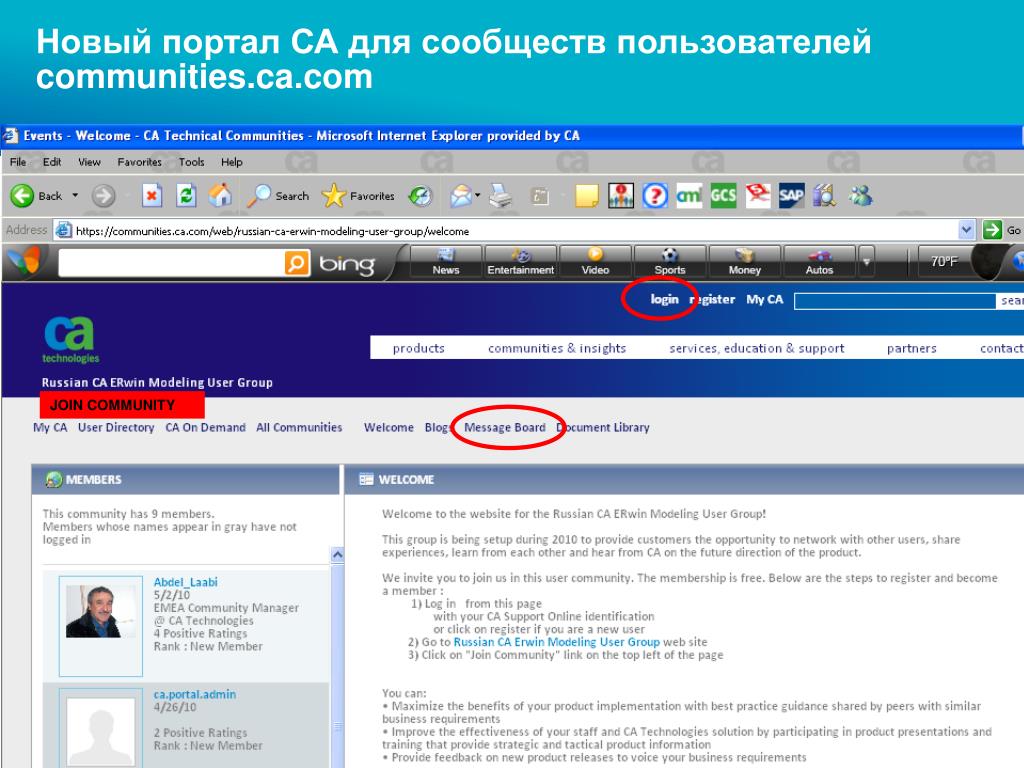Image resolution: width=1024 pixels, height=768 pixels.
Task: Open services, education & support menu
Action: point(756,348)
